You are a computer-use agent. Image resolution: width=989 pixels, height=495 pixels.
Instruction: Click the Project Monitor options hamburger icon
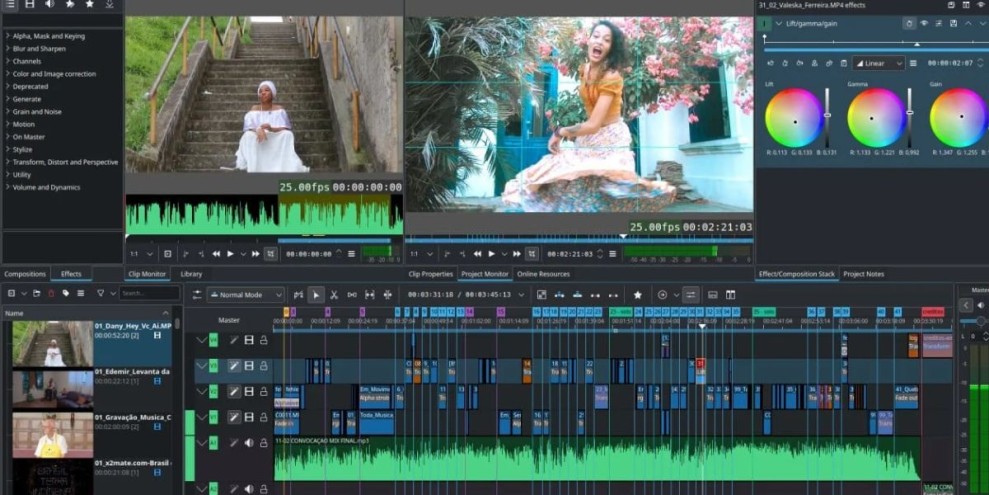point(612,254)
